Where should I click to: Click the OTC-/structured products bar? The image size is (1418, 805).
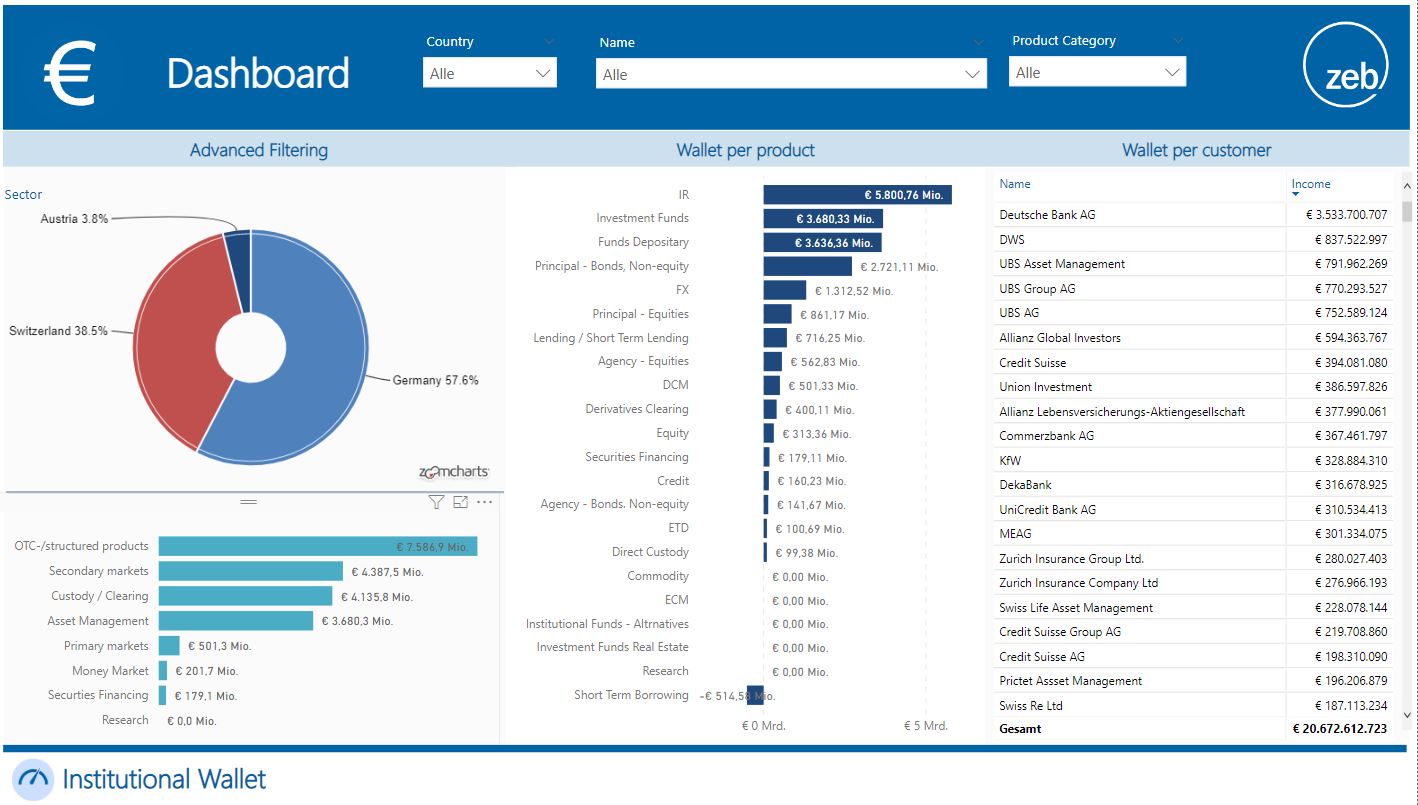(x=317, y=547)
